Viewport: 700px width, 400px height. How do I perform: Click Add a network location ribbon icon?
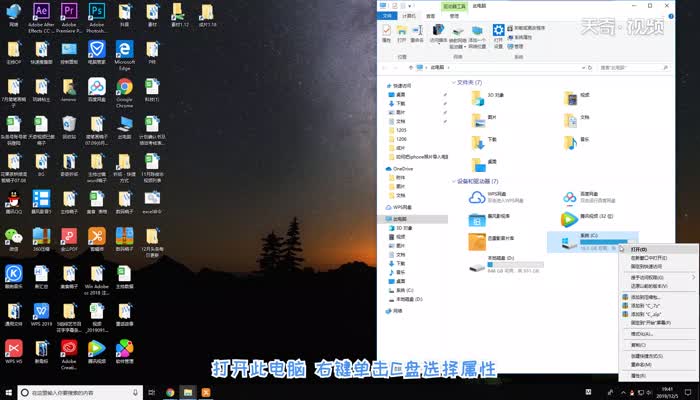tap(477, 37)
